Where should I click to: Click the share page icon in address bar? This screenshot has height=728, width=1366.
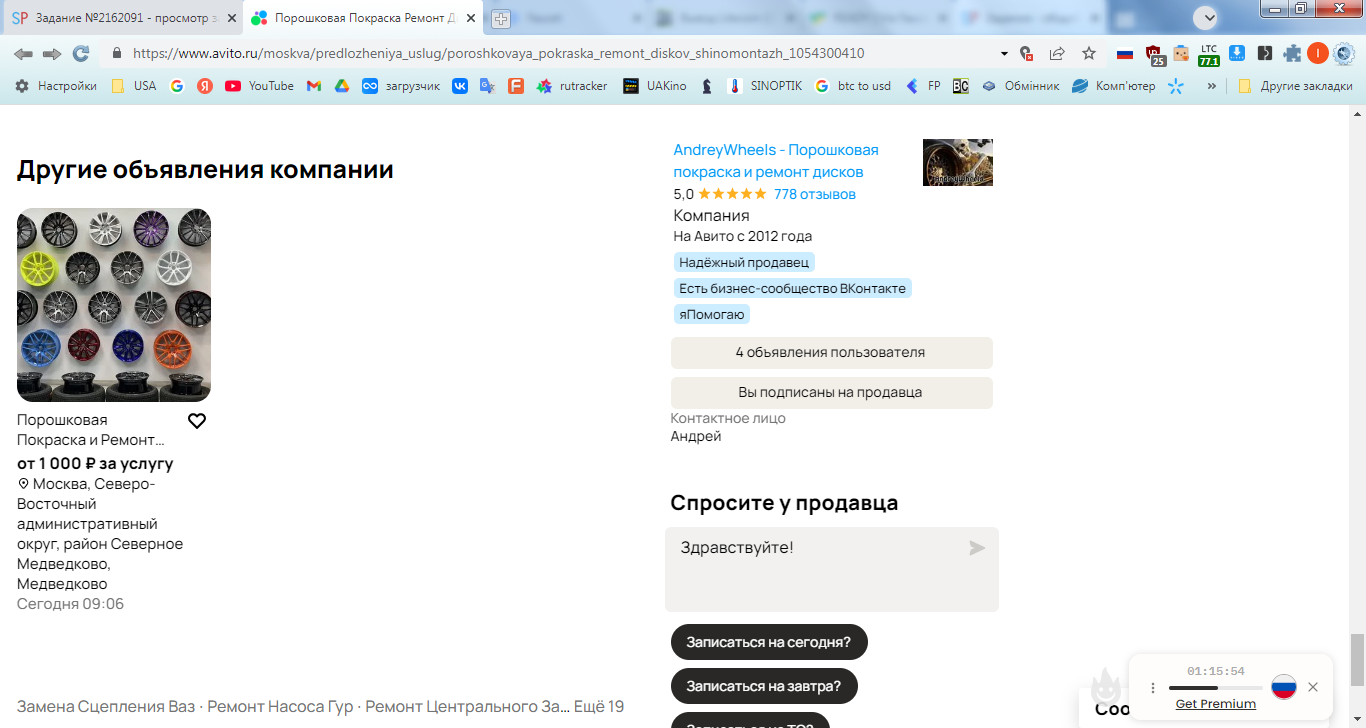click(x=1057, y=54)
